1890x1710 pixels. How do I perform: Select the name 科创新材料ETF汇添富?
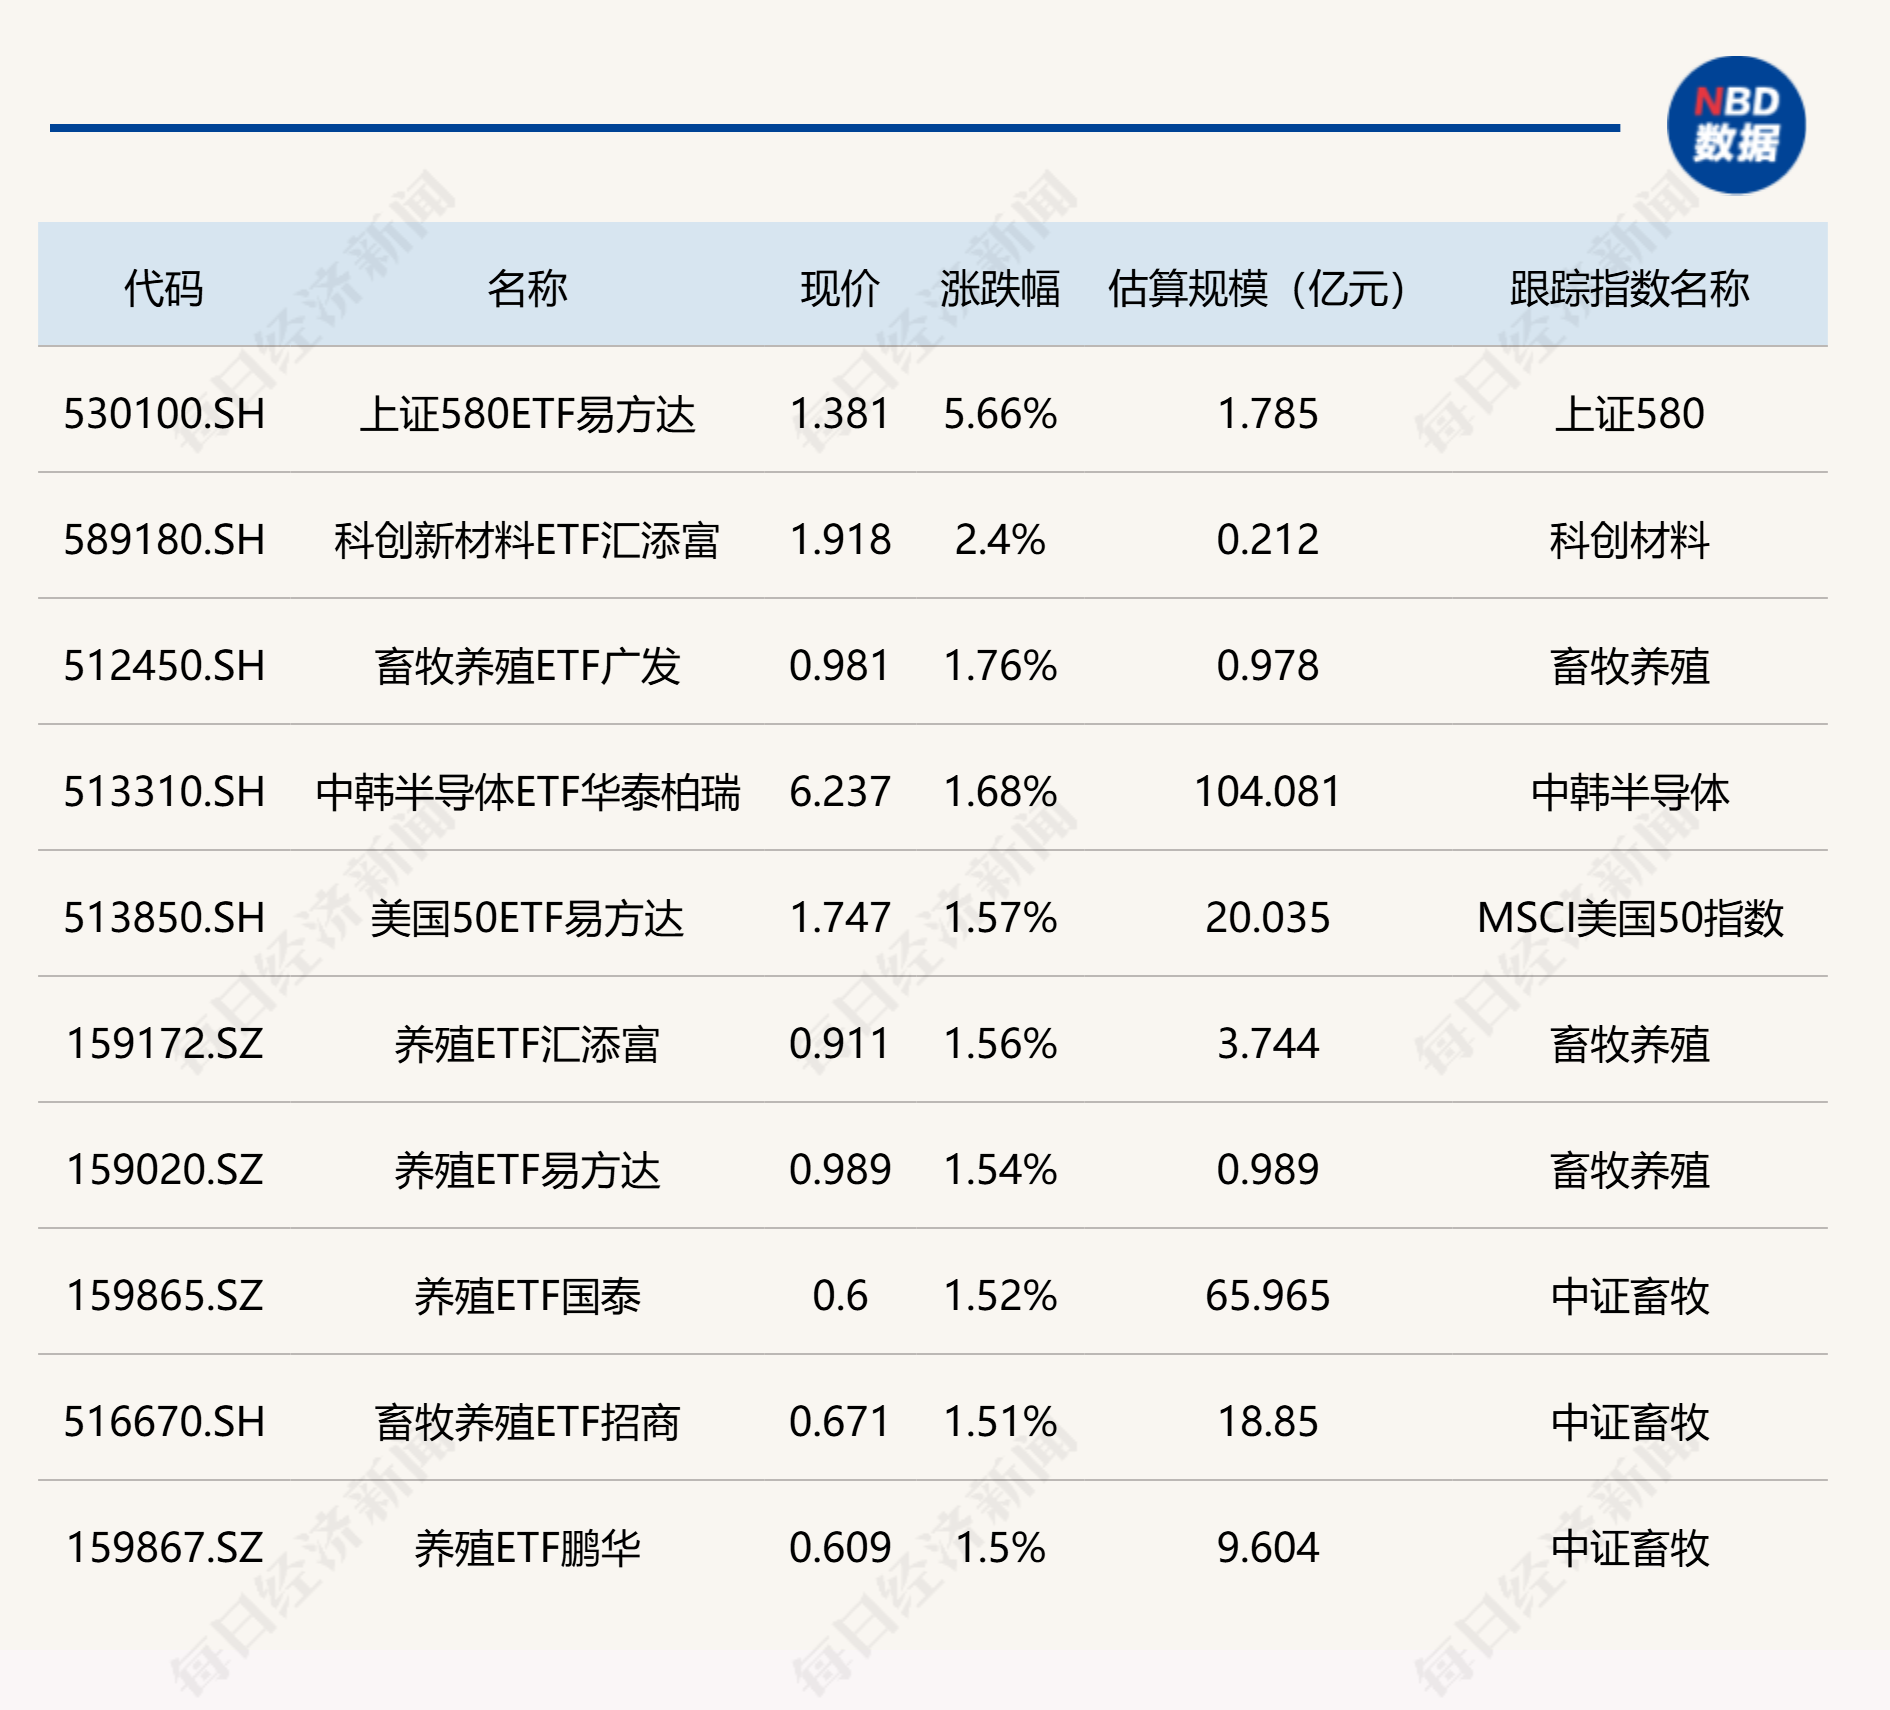pos(527,540)
